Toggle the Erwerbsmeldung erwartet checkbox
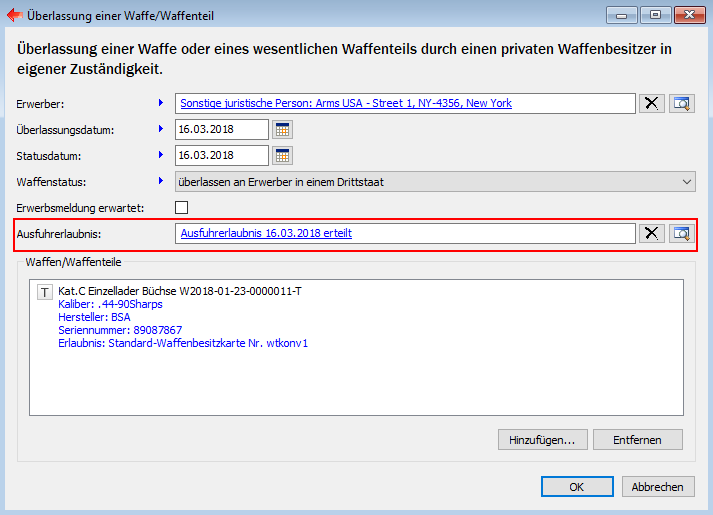The height and width of the screenshot is (515, 713). pos(182,207)
